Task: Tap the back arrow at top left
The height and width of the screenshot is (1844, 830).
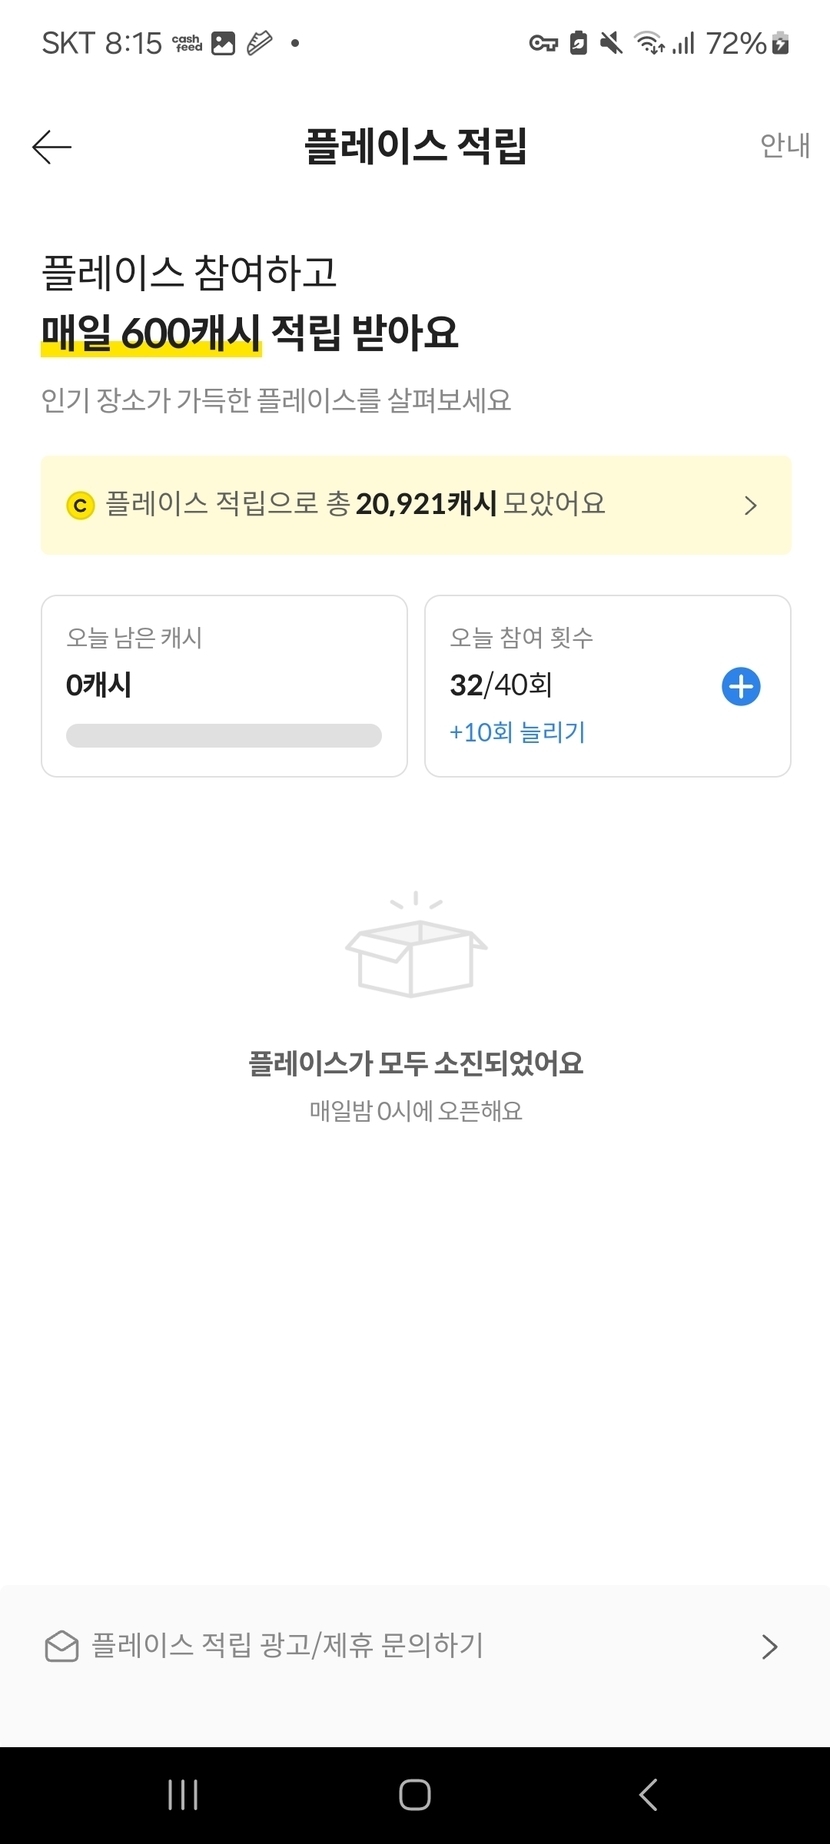Action: point(52,148)
